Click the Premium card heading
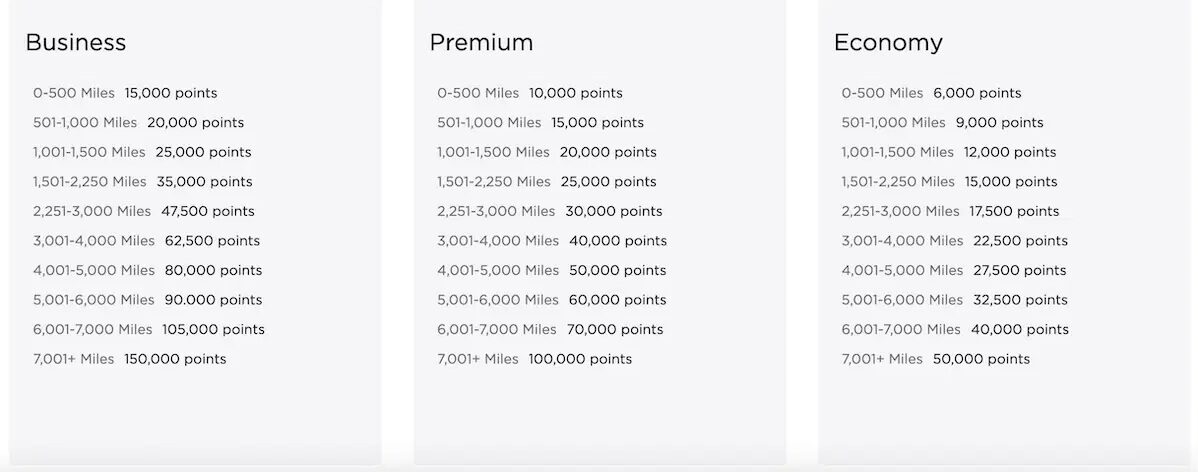 (x=481, y=43)
